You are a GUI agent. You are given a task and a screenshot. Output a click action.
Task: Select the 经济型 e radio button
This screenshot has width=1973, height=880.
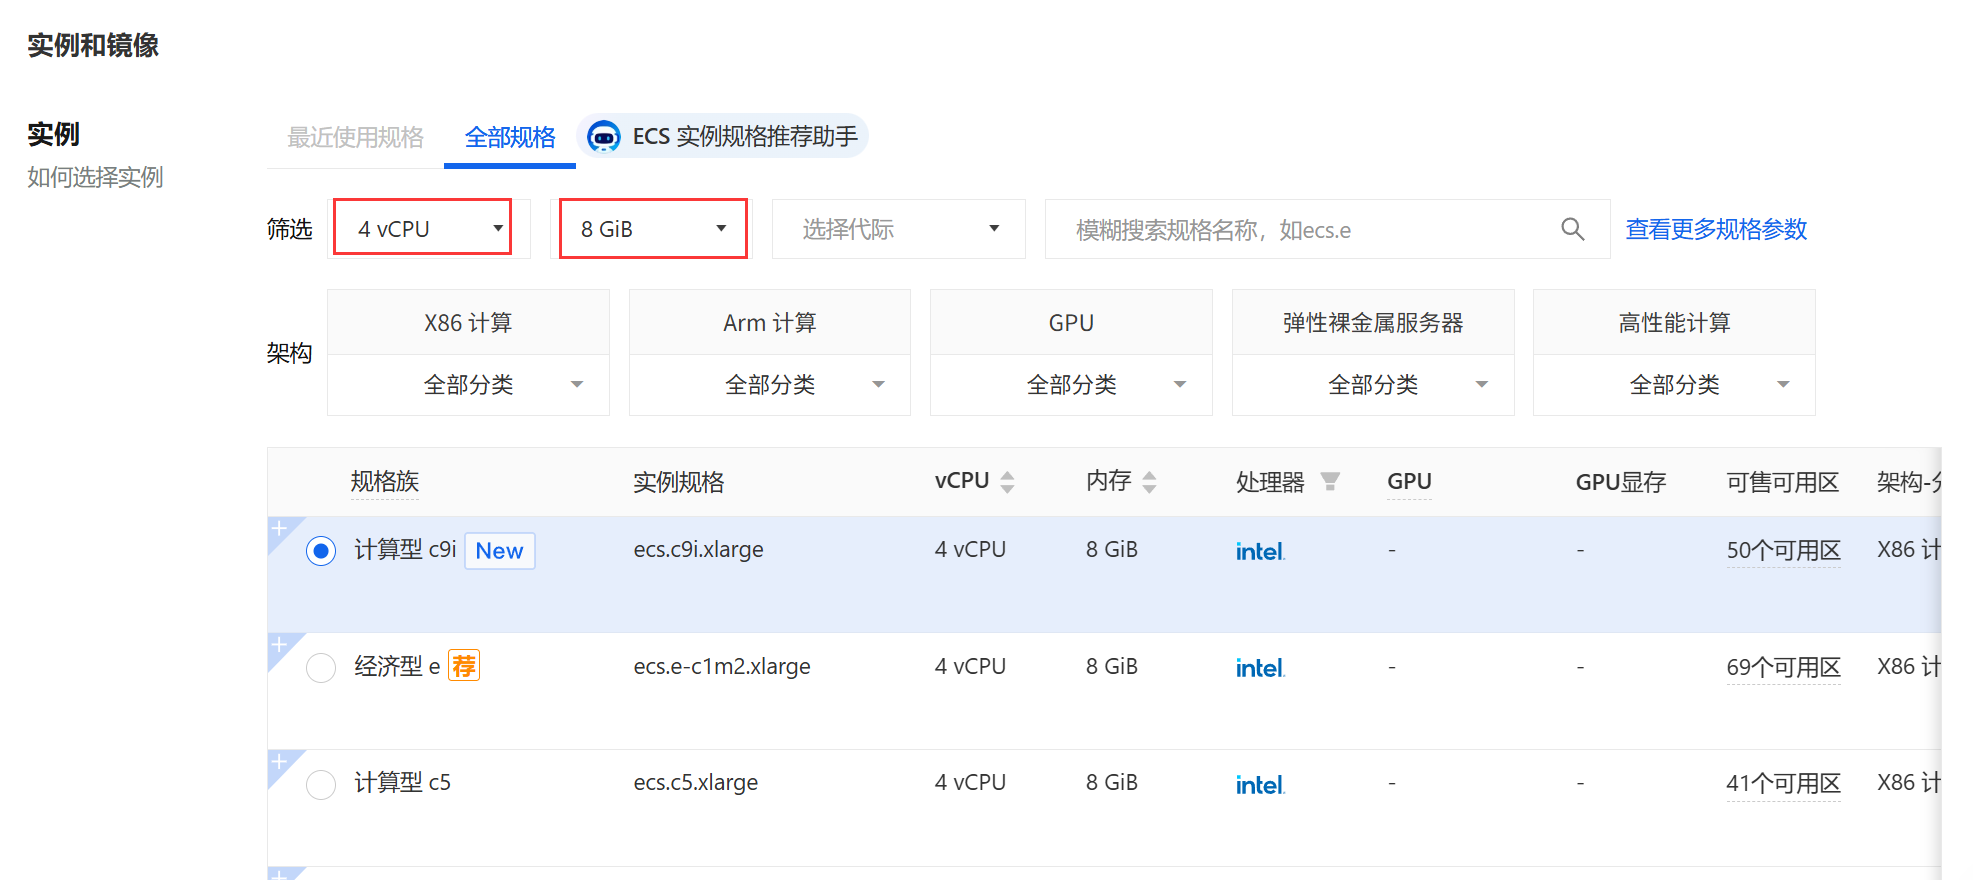click(x=321, y=667)
